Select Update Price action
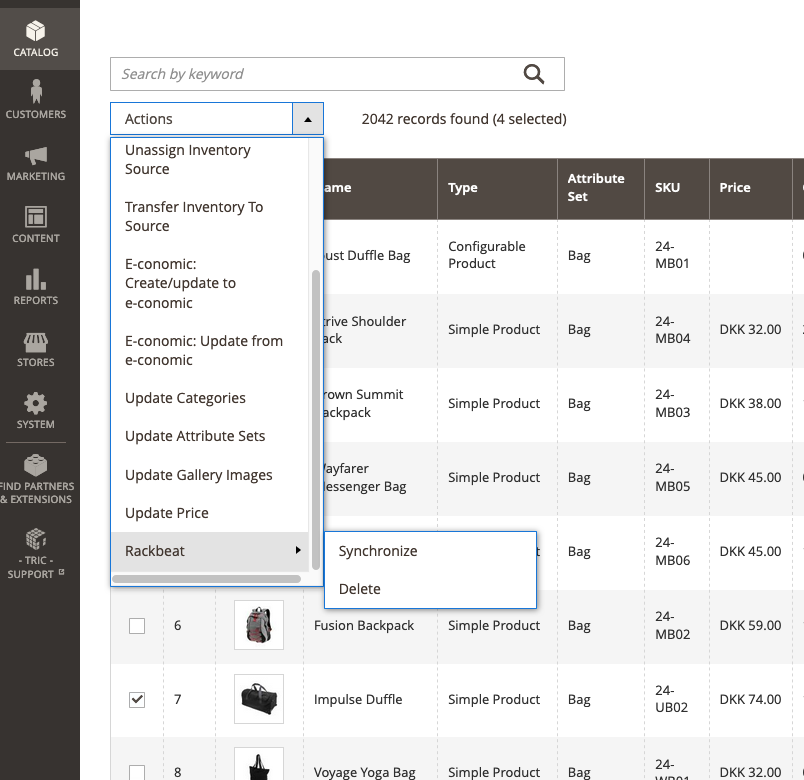 (167, 513)
